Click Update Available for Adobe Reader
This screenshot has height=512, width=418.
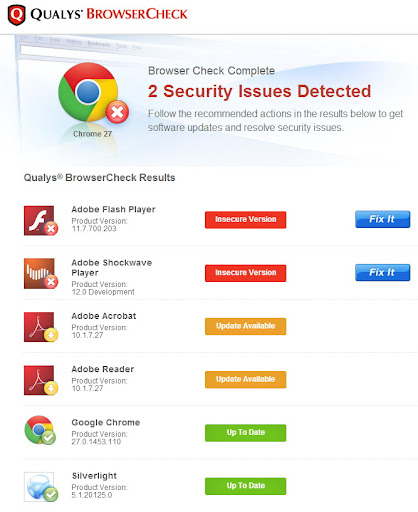pyautogui.click(x=245, y=380)
